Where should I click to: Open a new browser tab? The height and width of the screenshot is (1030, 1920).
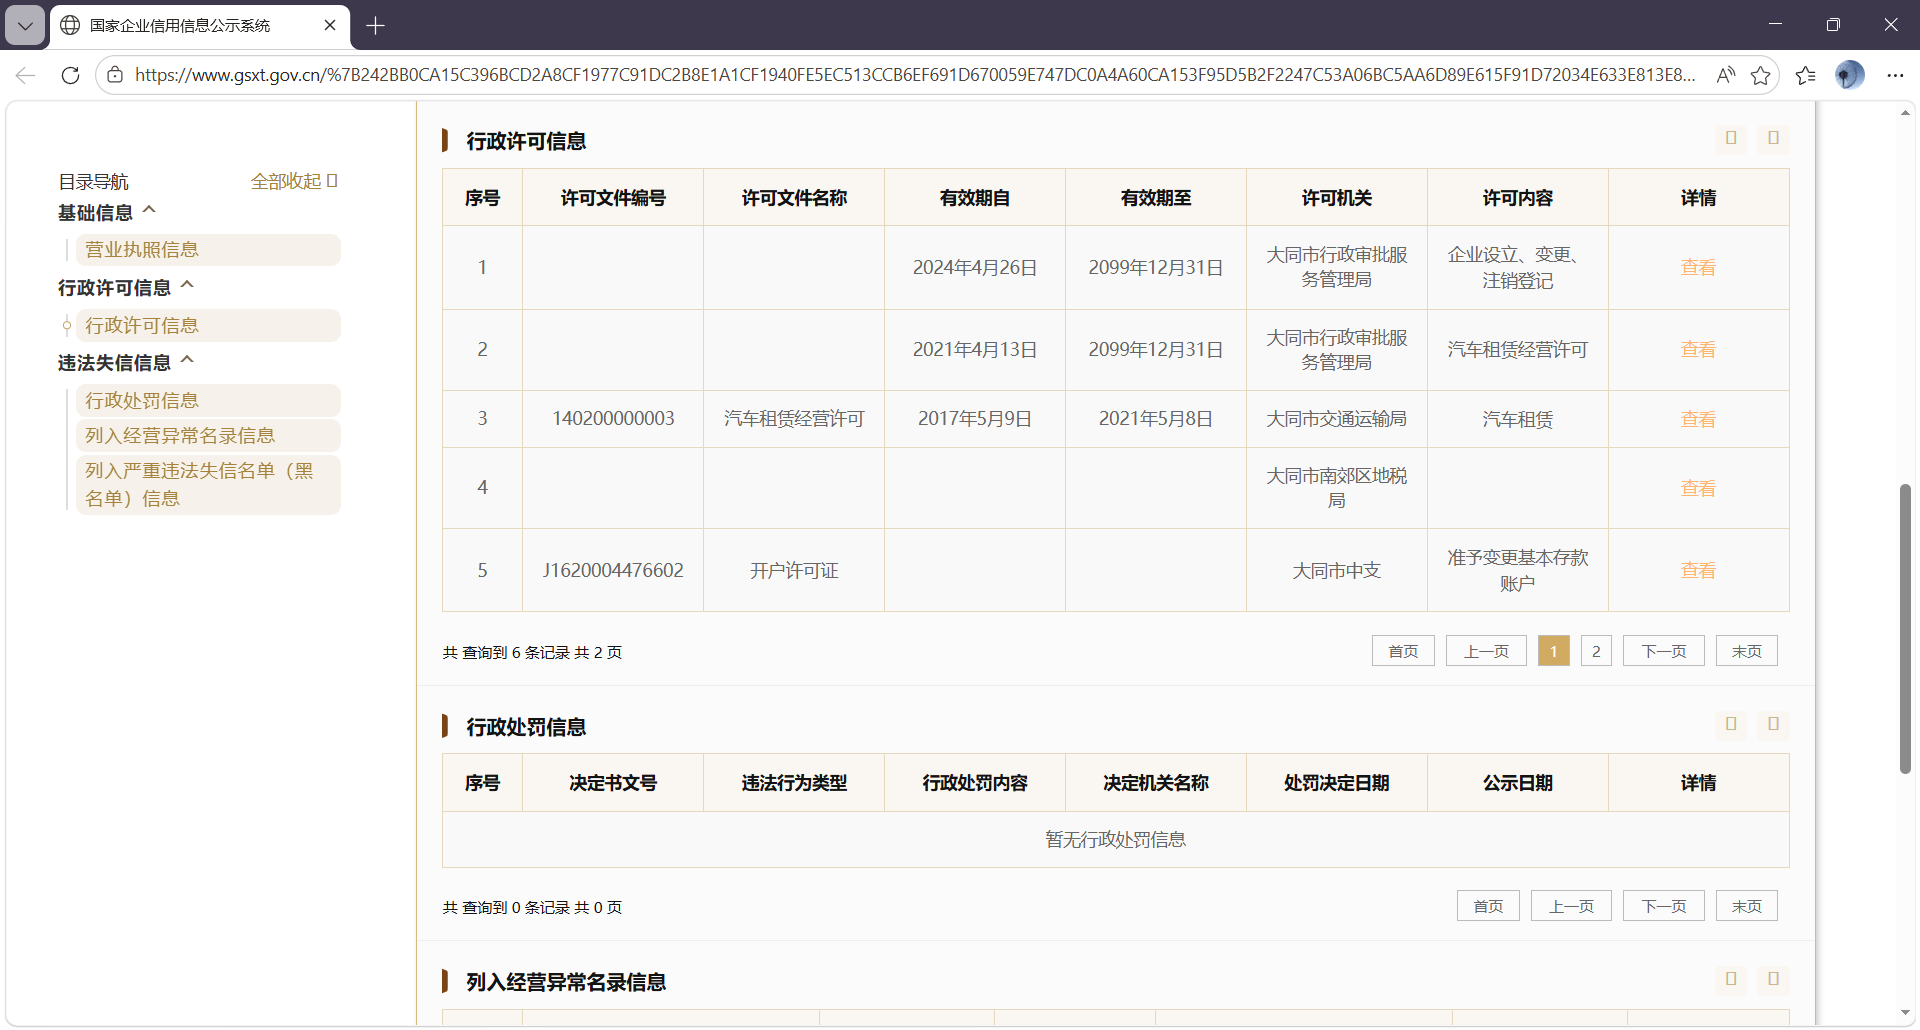376,26
